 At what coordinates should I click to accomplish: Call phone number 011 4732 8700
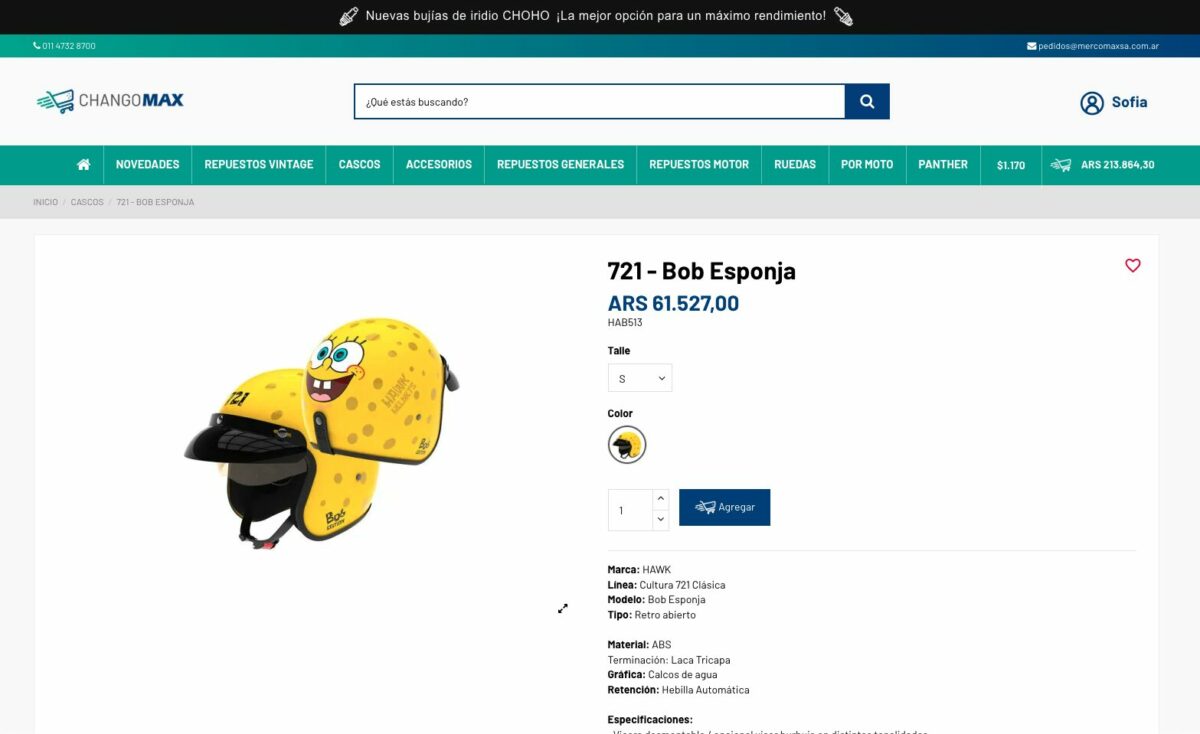[x=64, y=46]
